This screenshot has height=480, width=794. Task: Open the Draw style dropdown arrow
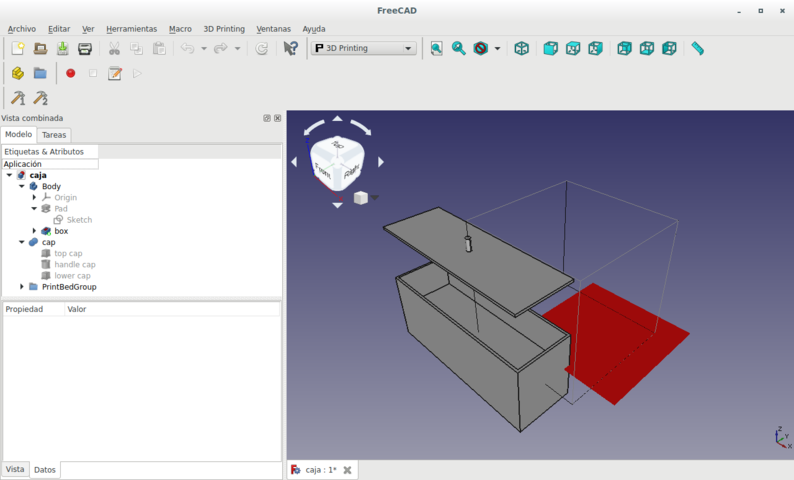tap(497, 49)
